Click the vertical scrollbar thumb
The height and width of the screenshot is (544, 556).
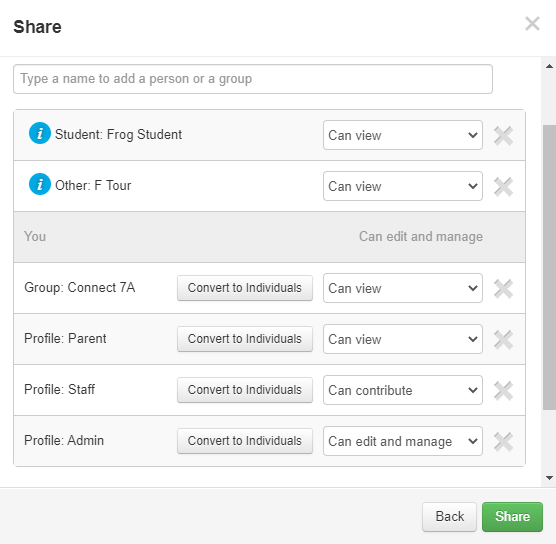tap(549, 267)
